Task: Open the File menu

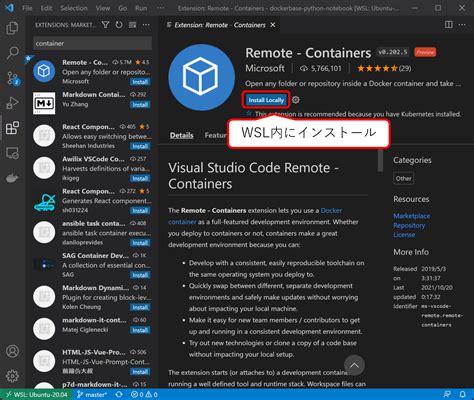Action: [27, 8]
